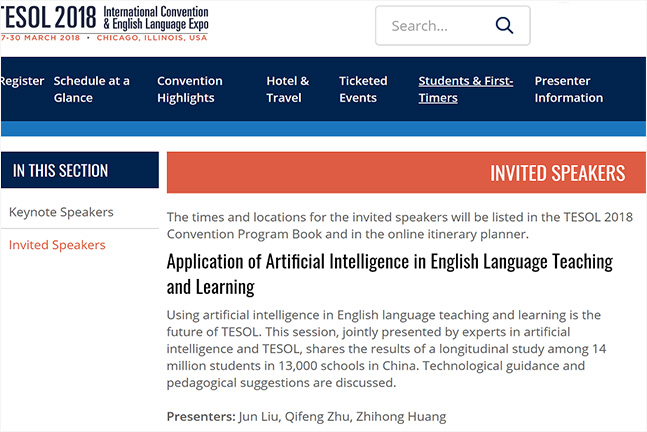Open the Ticketed Events page
This screenshot has height=432, width=647.
point(363,89)
